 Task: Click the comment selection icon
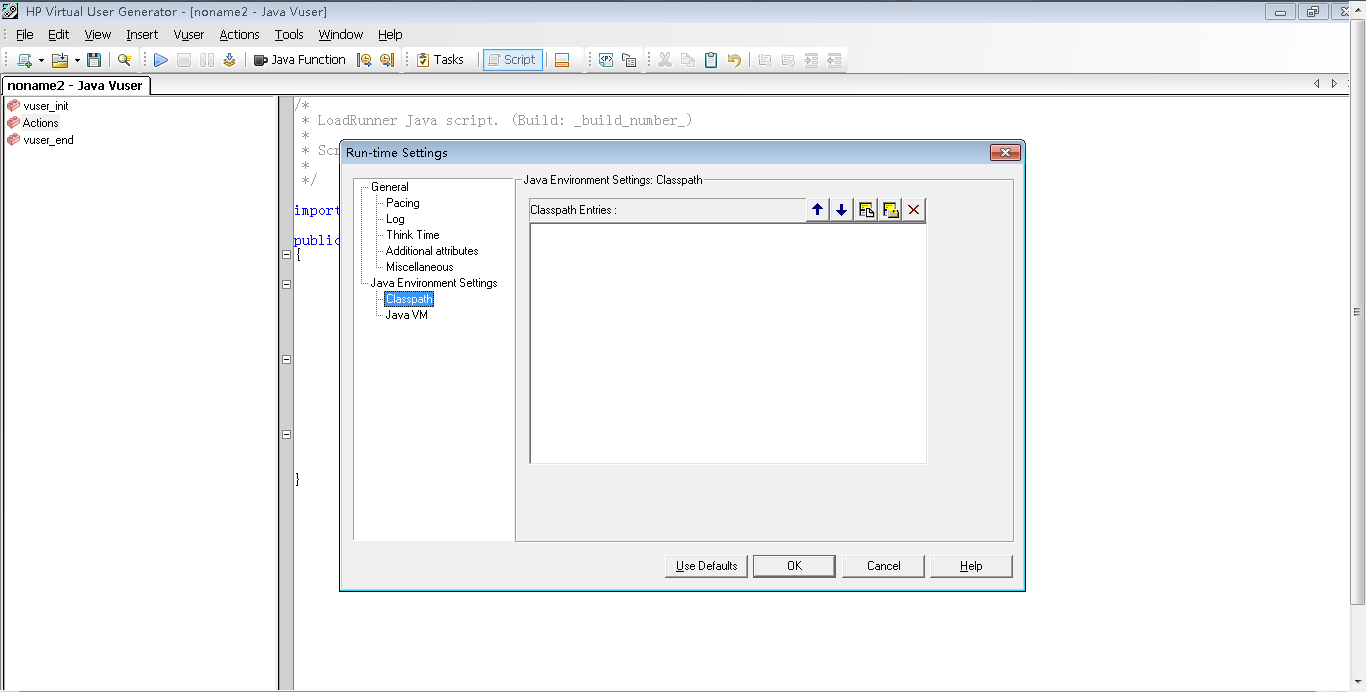click(765, 60)
